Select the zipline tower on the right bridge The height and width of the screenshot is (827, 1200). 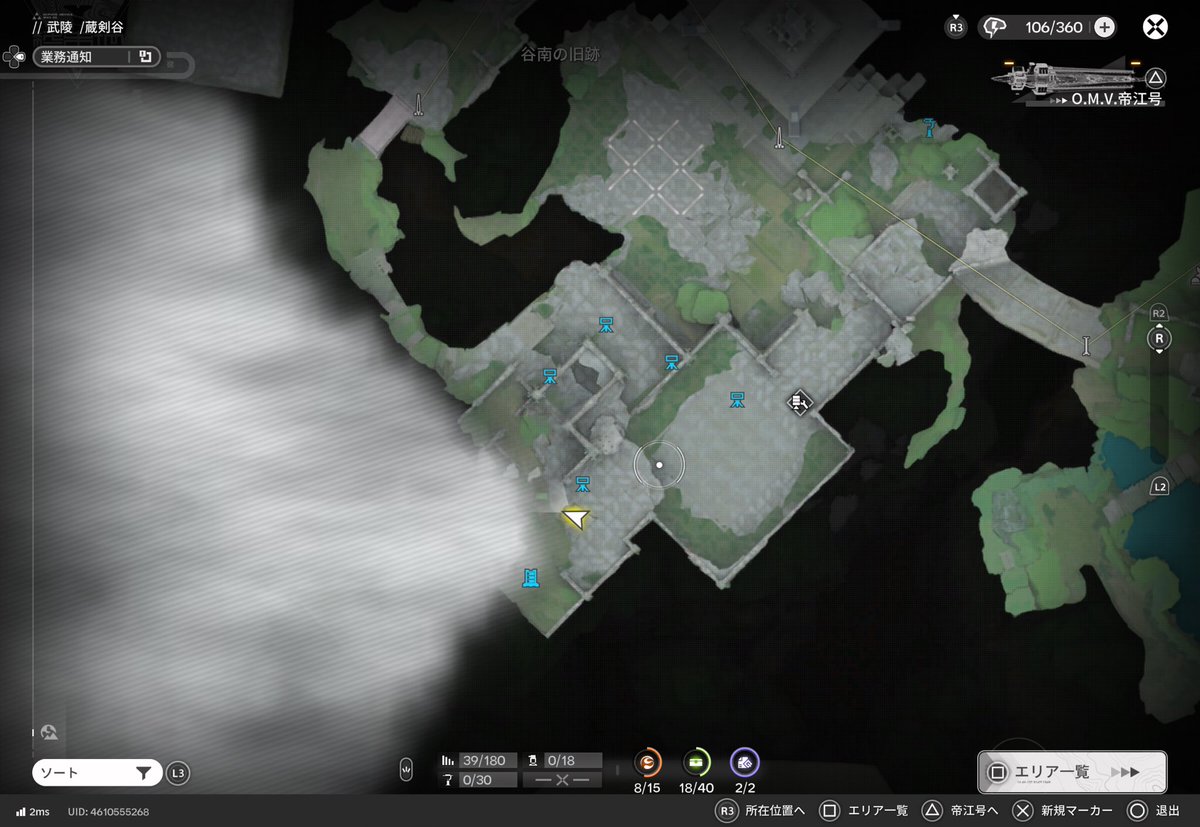tap(1086, 347)
